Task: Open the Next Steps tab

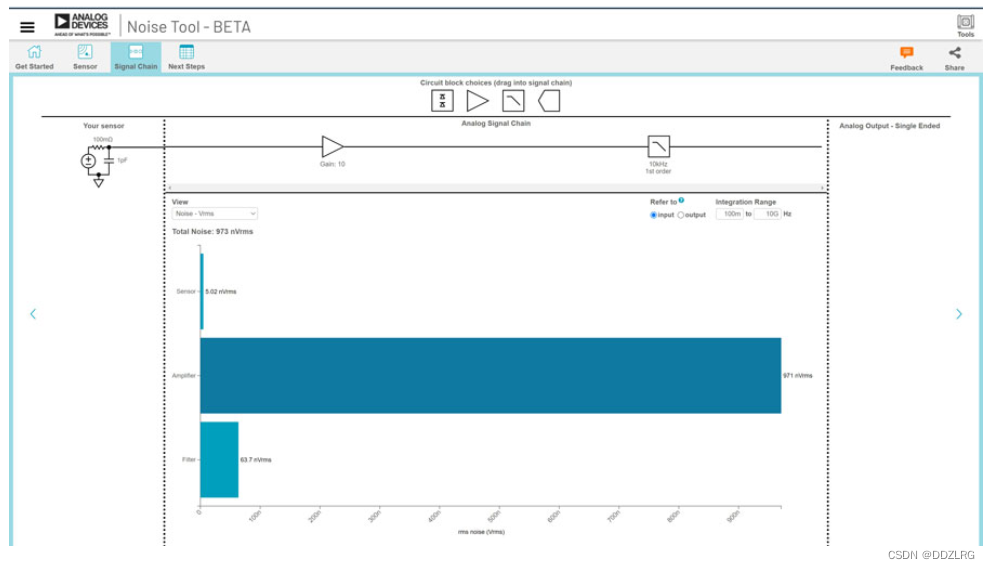Action: click(186, 57)
